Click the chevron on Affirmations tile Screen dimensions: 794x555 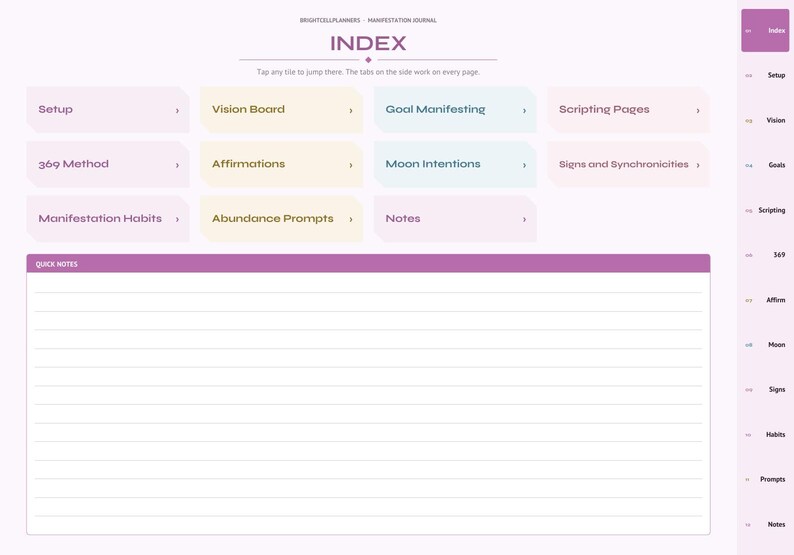[x=350, y=165]
